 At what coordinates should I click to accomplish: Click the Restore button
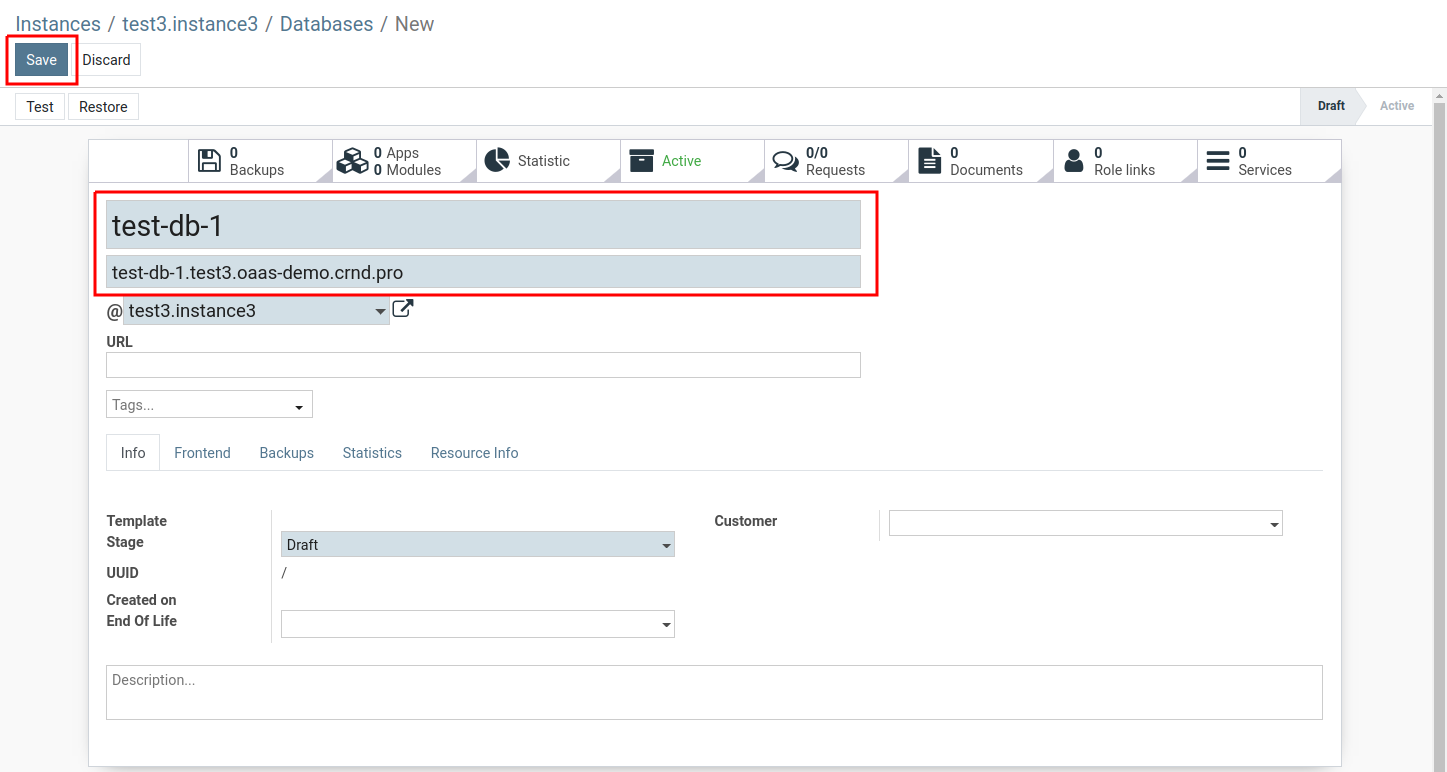103,107
